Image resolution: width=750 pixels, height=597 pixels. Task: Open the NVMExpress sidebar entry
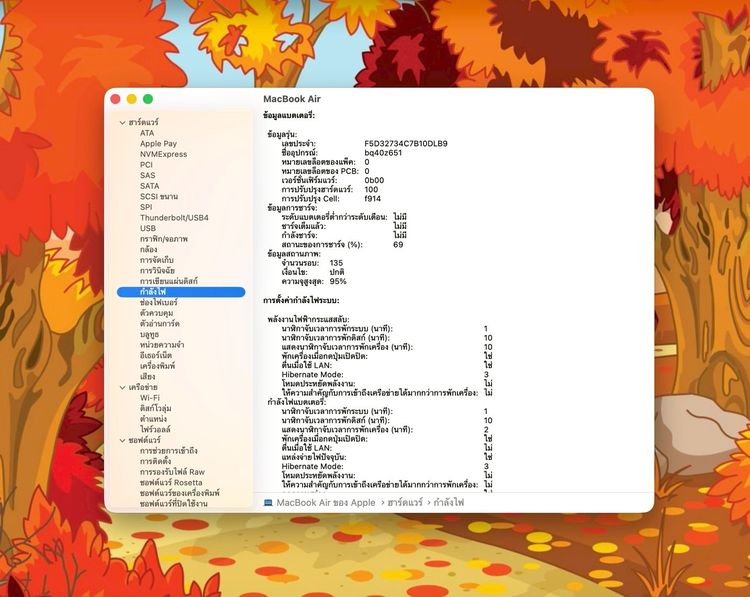pos(163,154)
